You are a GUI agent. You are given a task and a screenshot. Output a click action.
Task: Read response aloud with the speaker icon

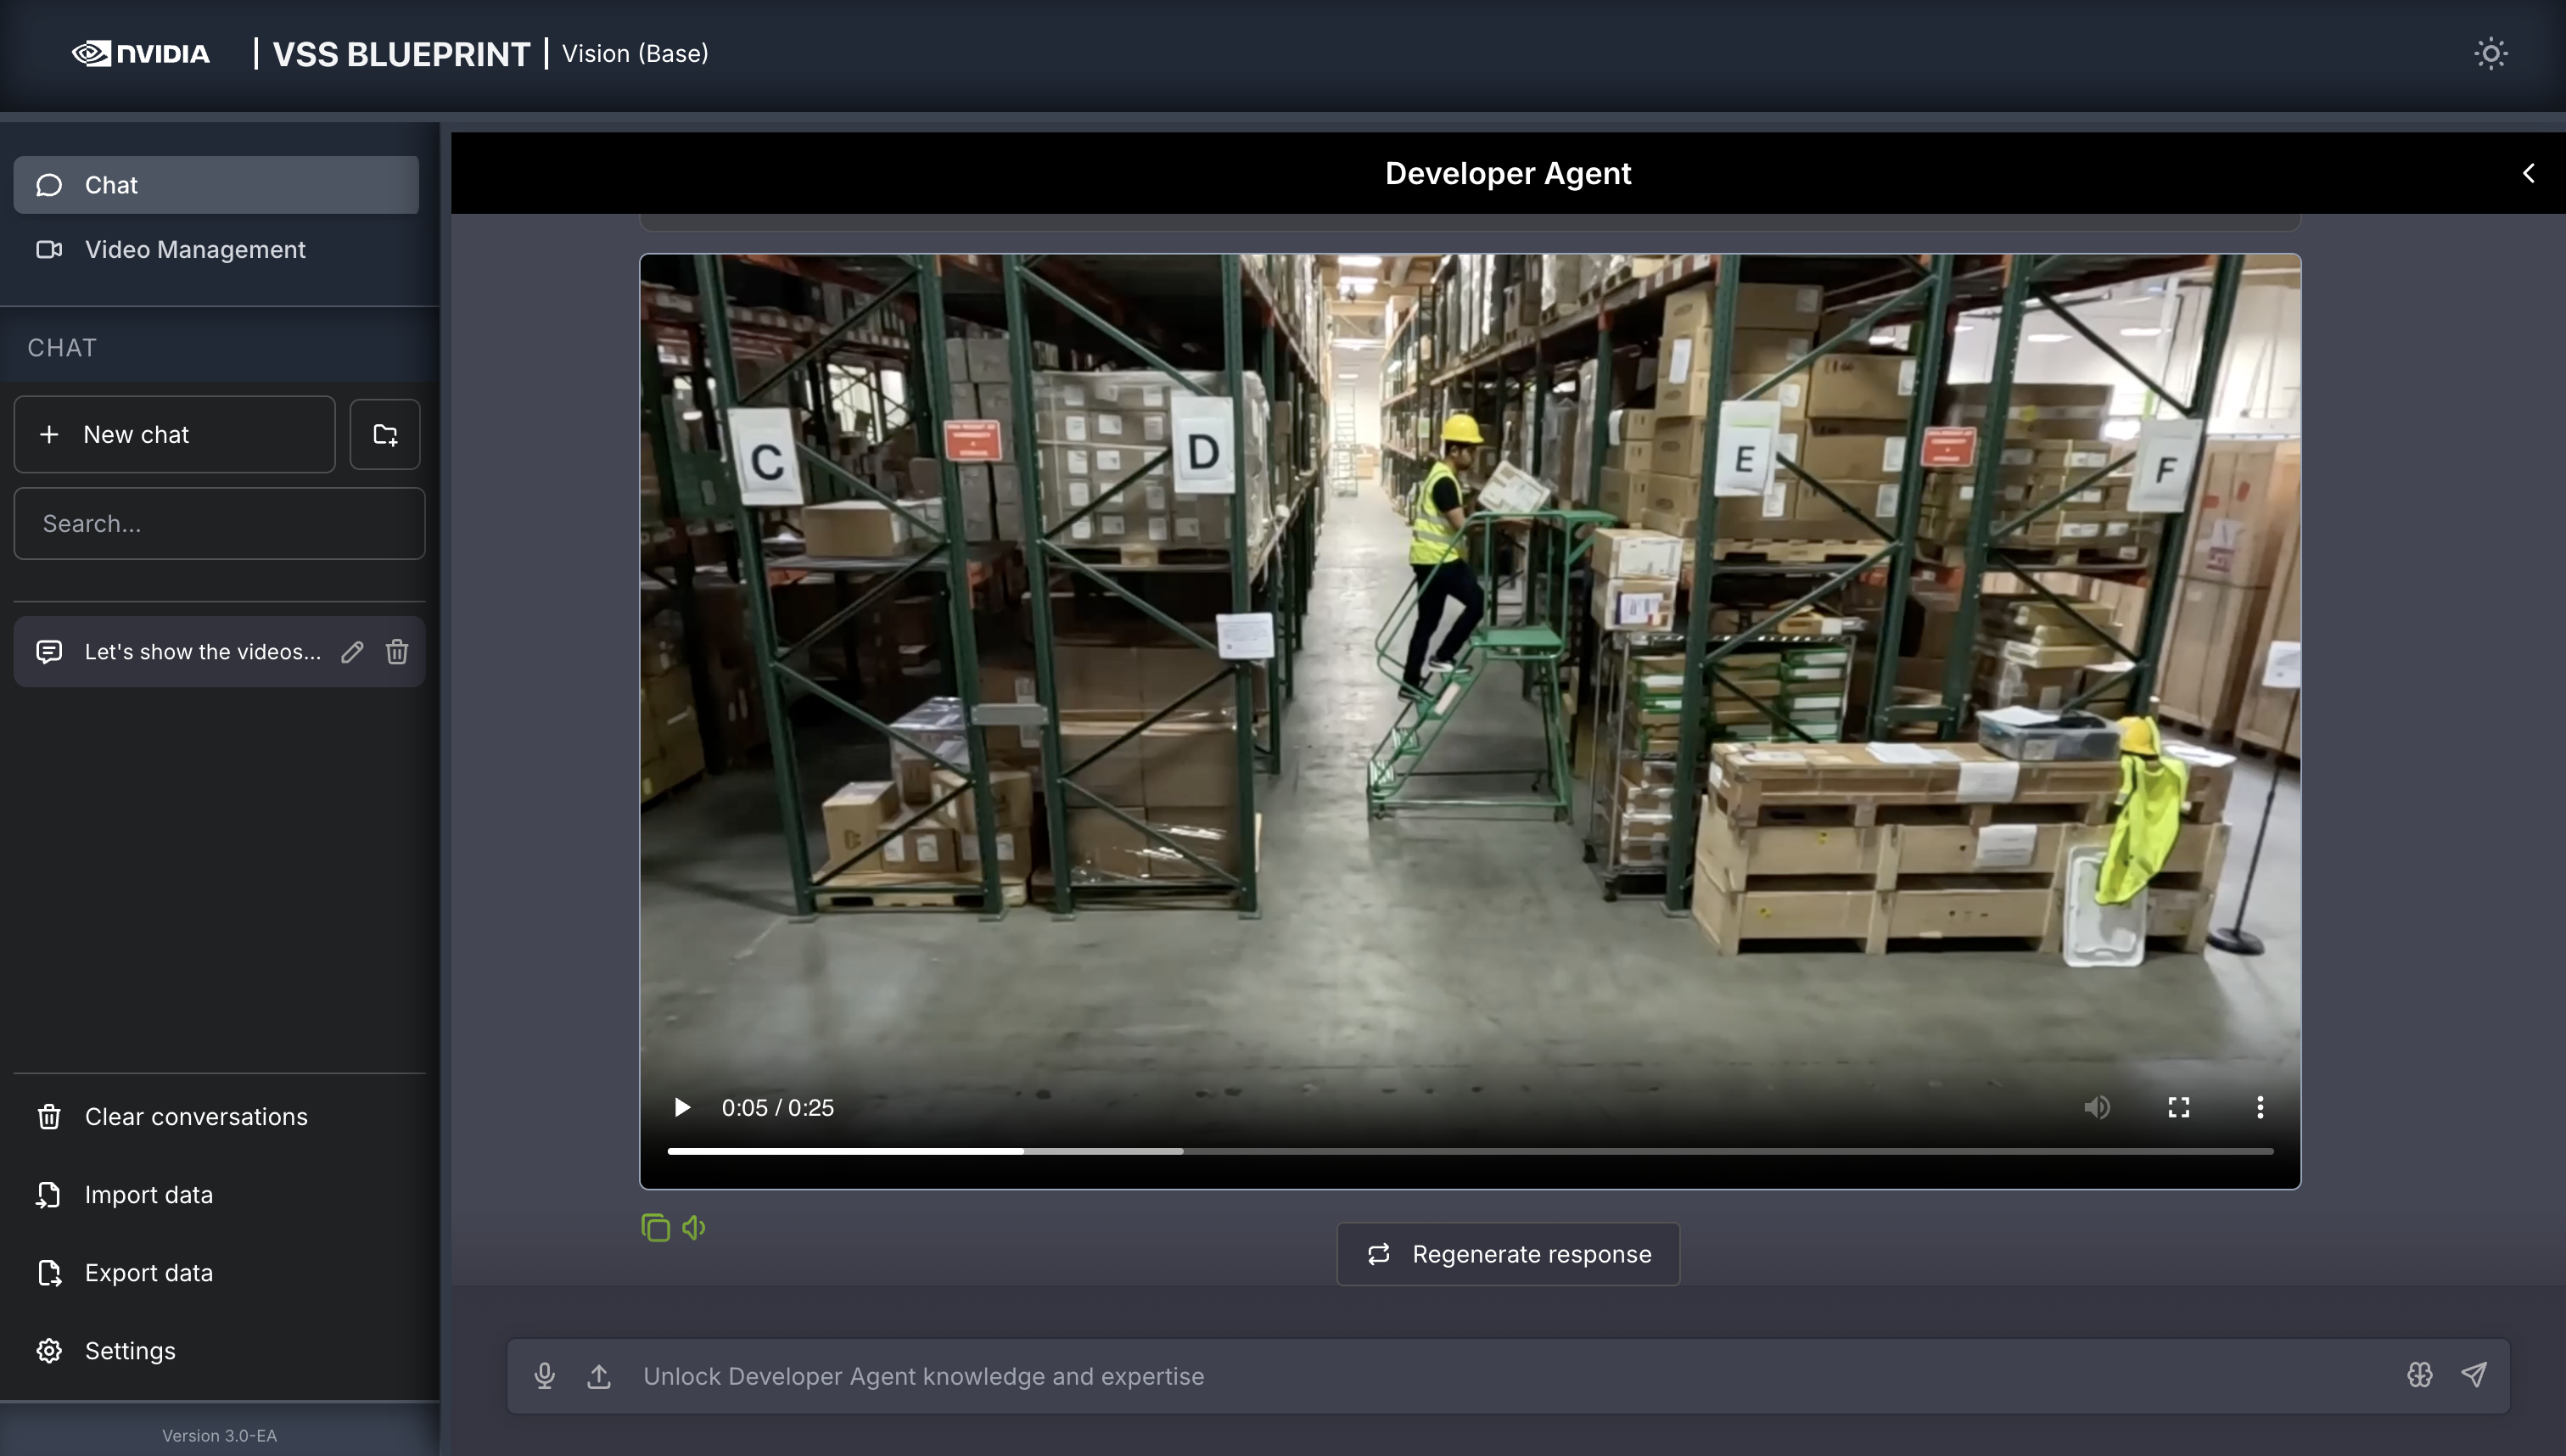click(x=694, y=1227)
